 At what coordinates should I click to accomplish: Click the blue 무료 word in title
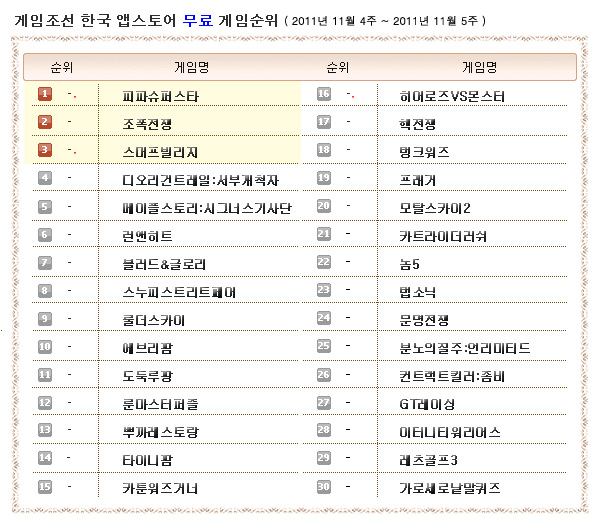[x=197, y=20]
